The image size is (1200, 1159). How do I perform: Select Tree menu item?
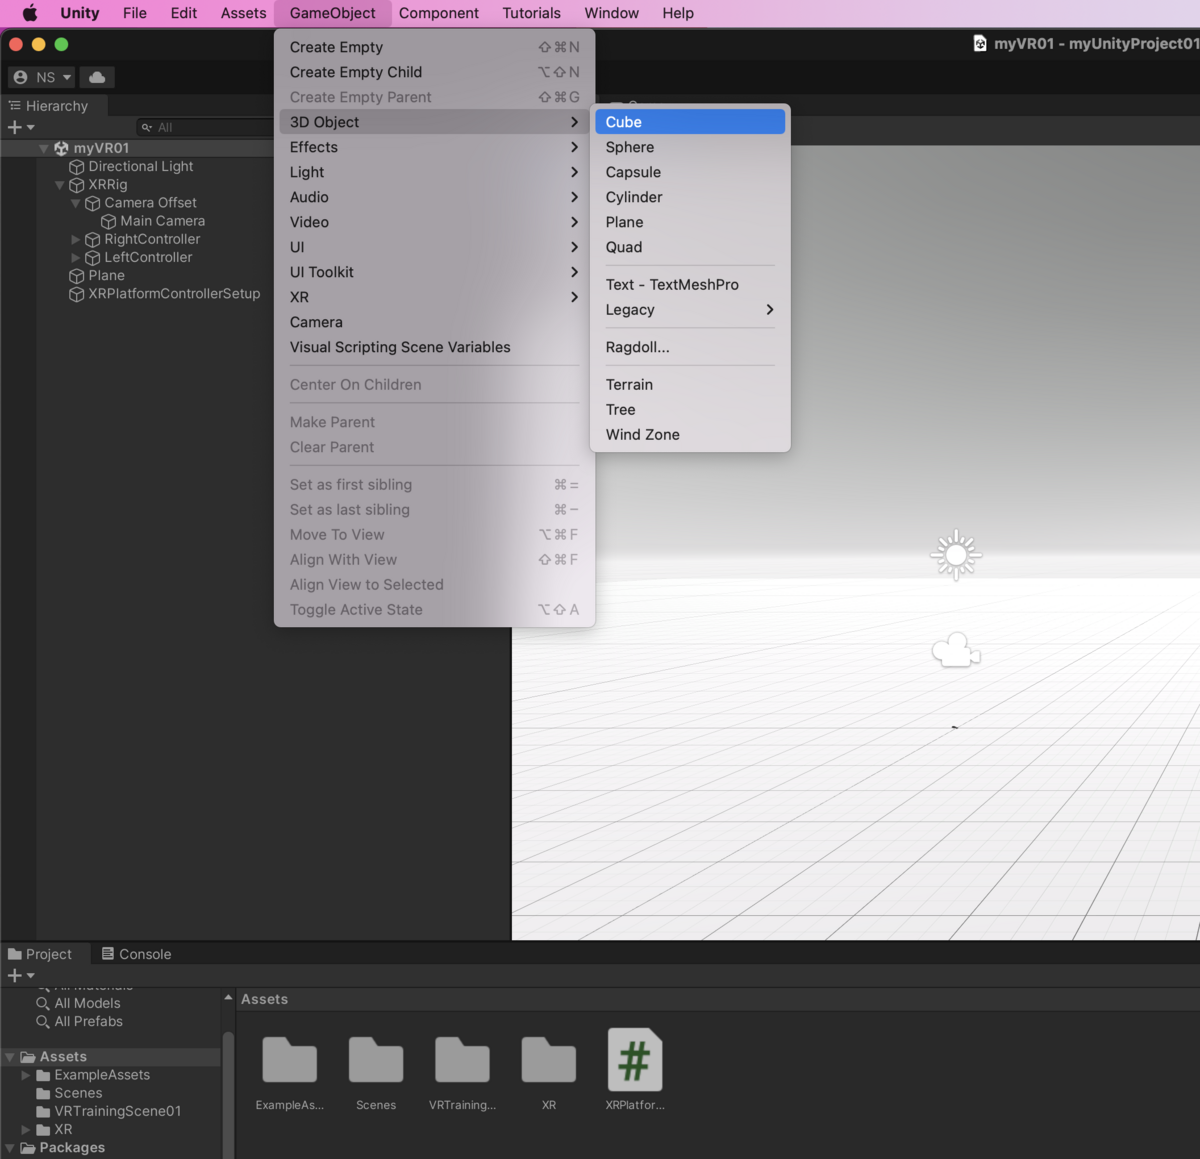pos(690,409)
